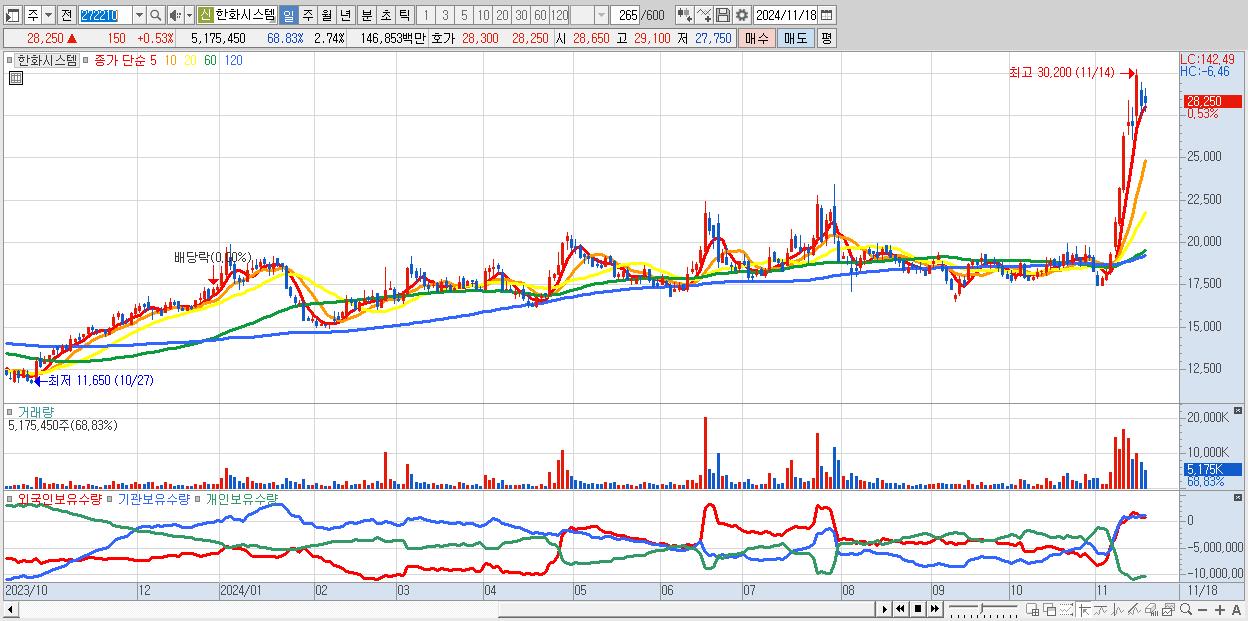Expand the stock code history dropdown
Screen dimensions: 1248x621
[x=139, y=15]
